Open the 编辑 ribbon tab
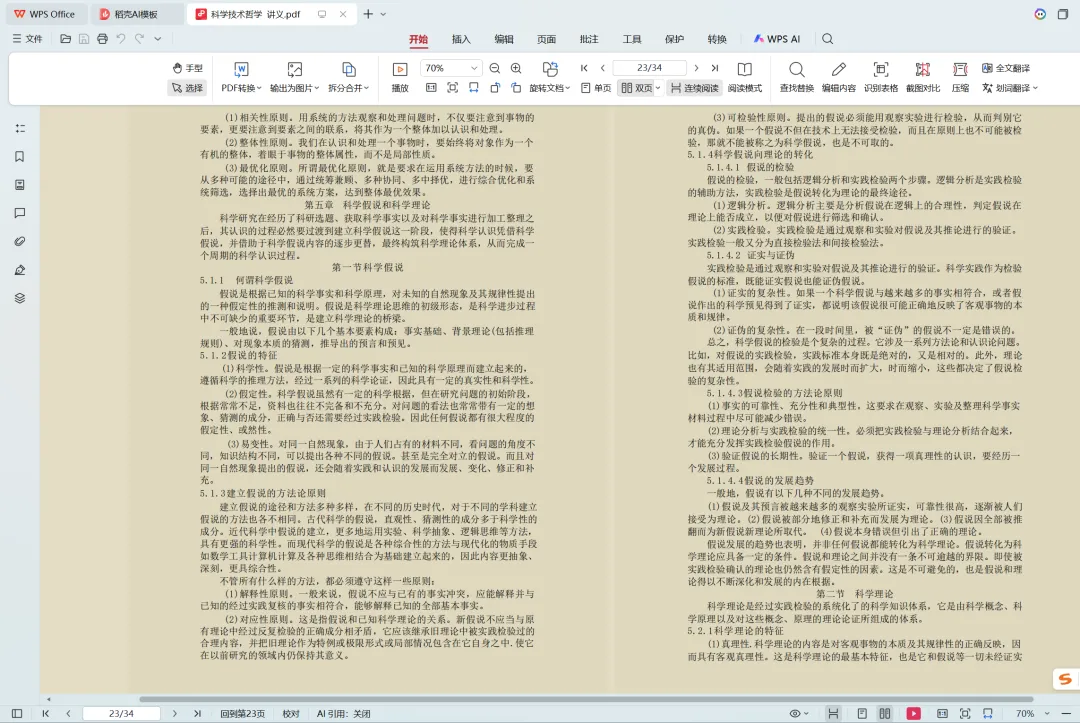This screenshot has height=723, width=1080. click(x=503, y=39)
